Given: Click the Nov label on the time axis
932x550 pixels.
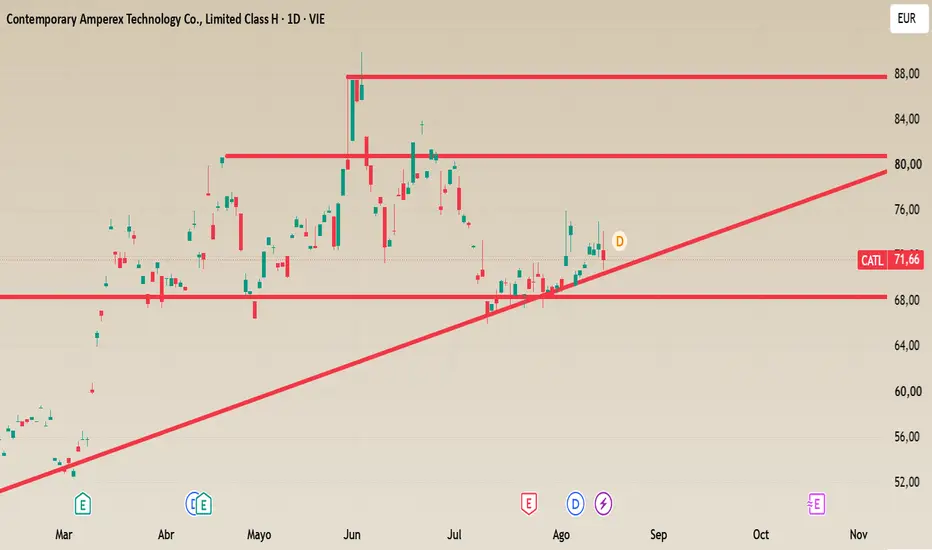Looking at the screenshot, I should (x=858, y=535).
